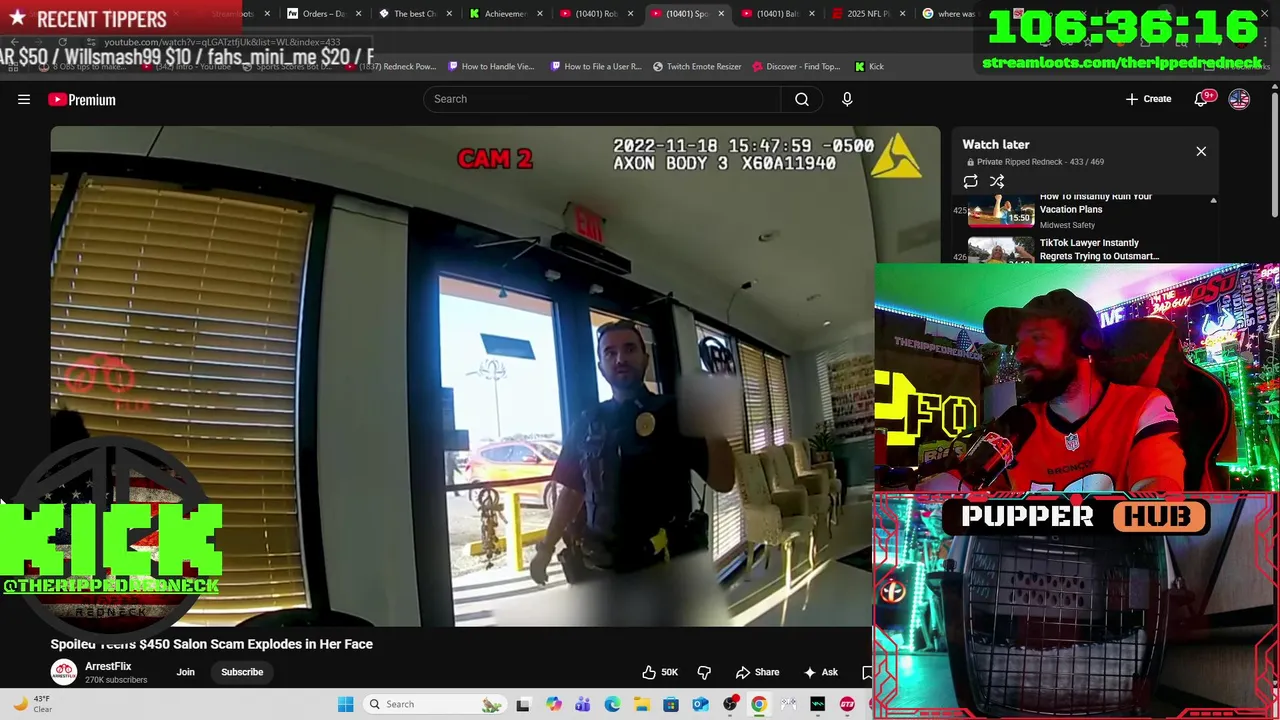Subscribe to the ArrestFlix channel

point(242,672)
